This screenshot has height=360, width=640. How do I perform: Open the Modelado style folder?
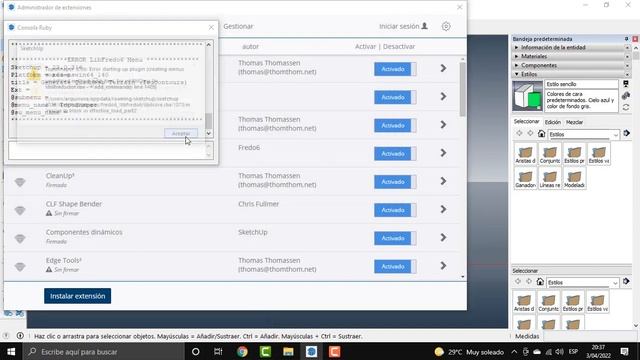[574, 178]
